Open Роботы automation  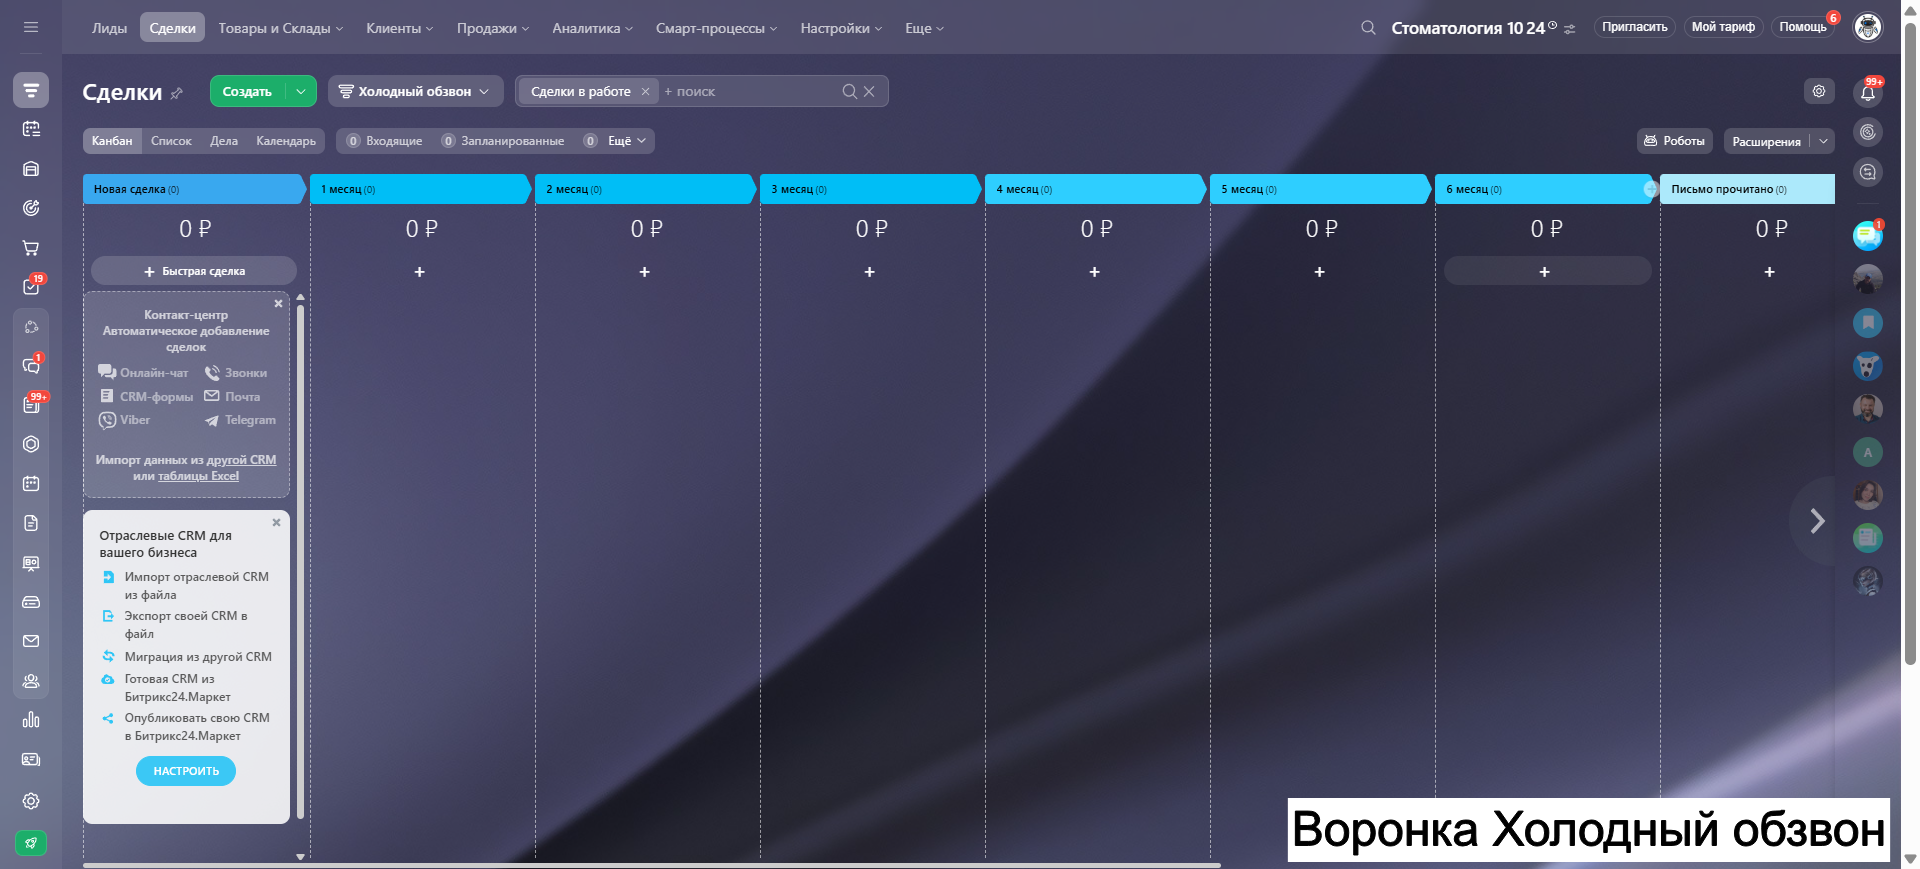coord(1675,141)
